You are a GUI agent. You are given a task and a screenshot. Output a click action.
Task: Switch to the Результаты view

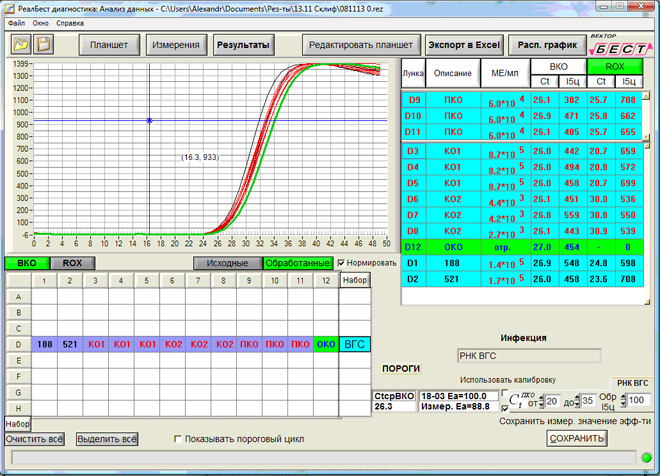click(x=243, y=45)
